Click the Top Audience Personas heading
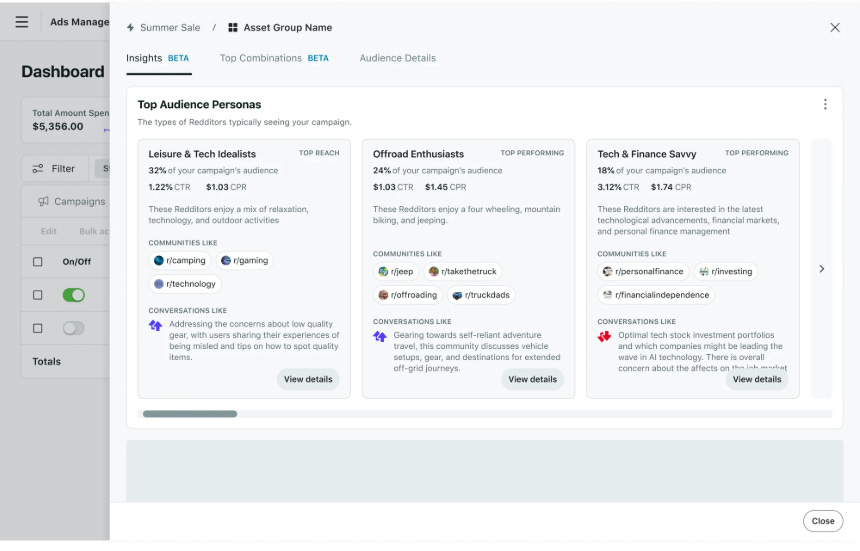Screen dimensions: 860x551 tap(199, 105)
